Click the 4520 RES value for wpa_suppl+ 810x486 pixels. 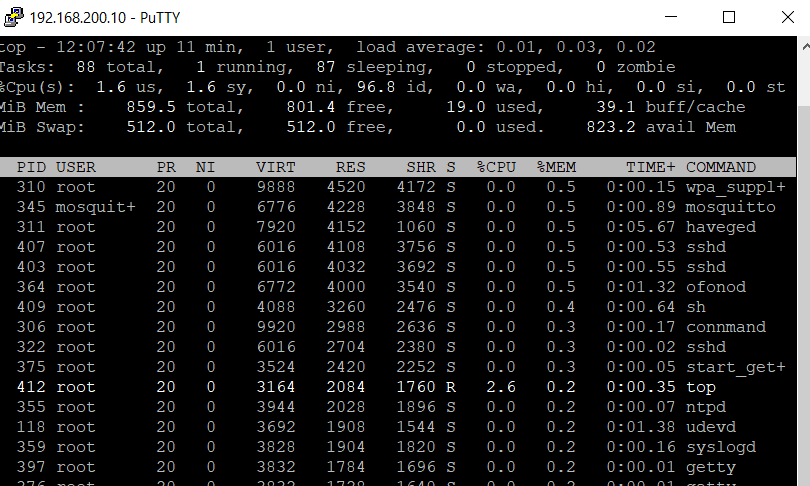tap(346, 187)
